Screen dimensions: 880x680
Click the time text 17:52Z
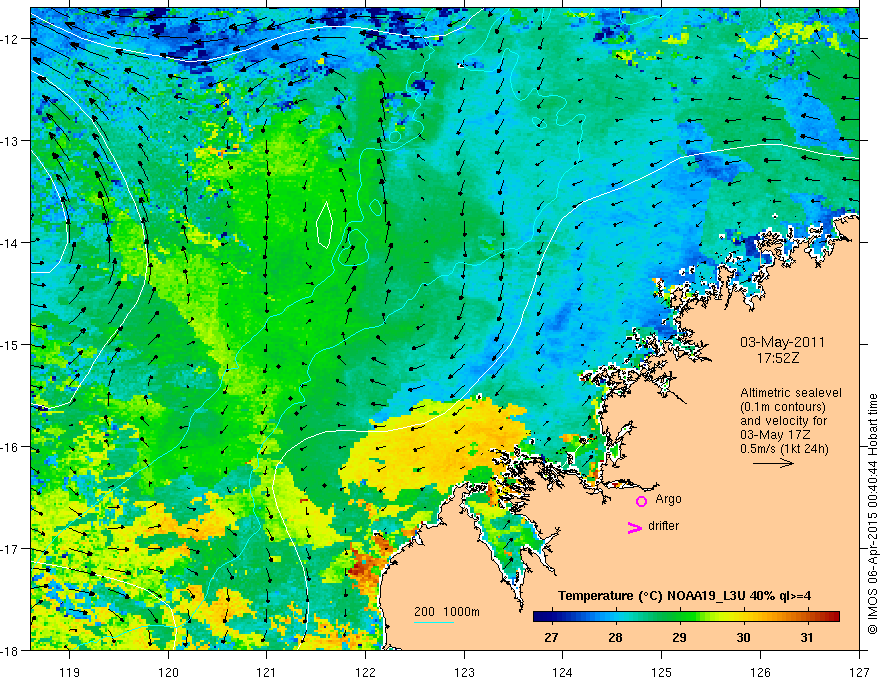[x=777, y=357]
